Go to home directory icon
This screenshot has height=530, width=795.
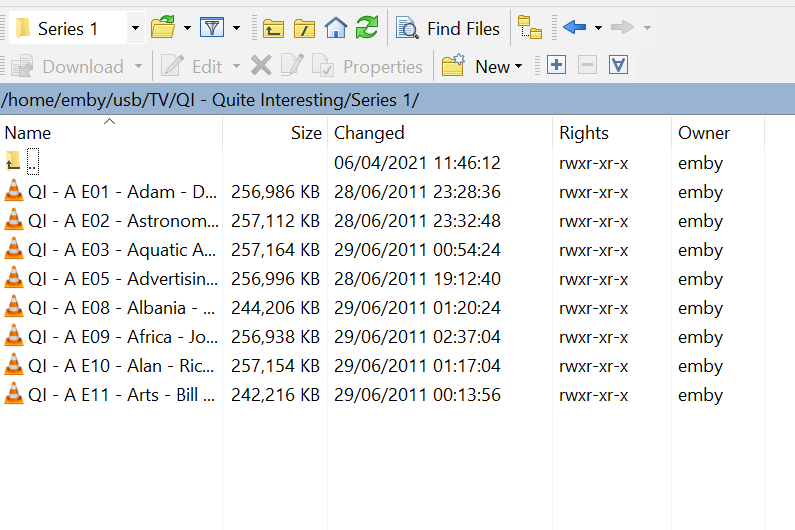point(336,28)
